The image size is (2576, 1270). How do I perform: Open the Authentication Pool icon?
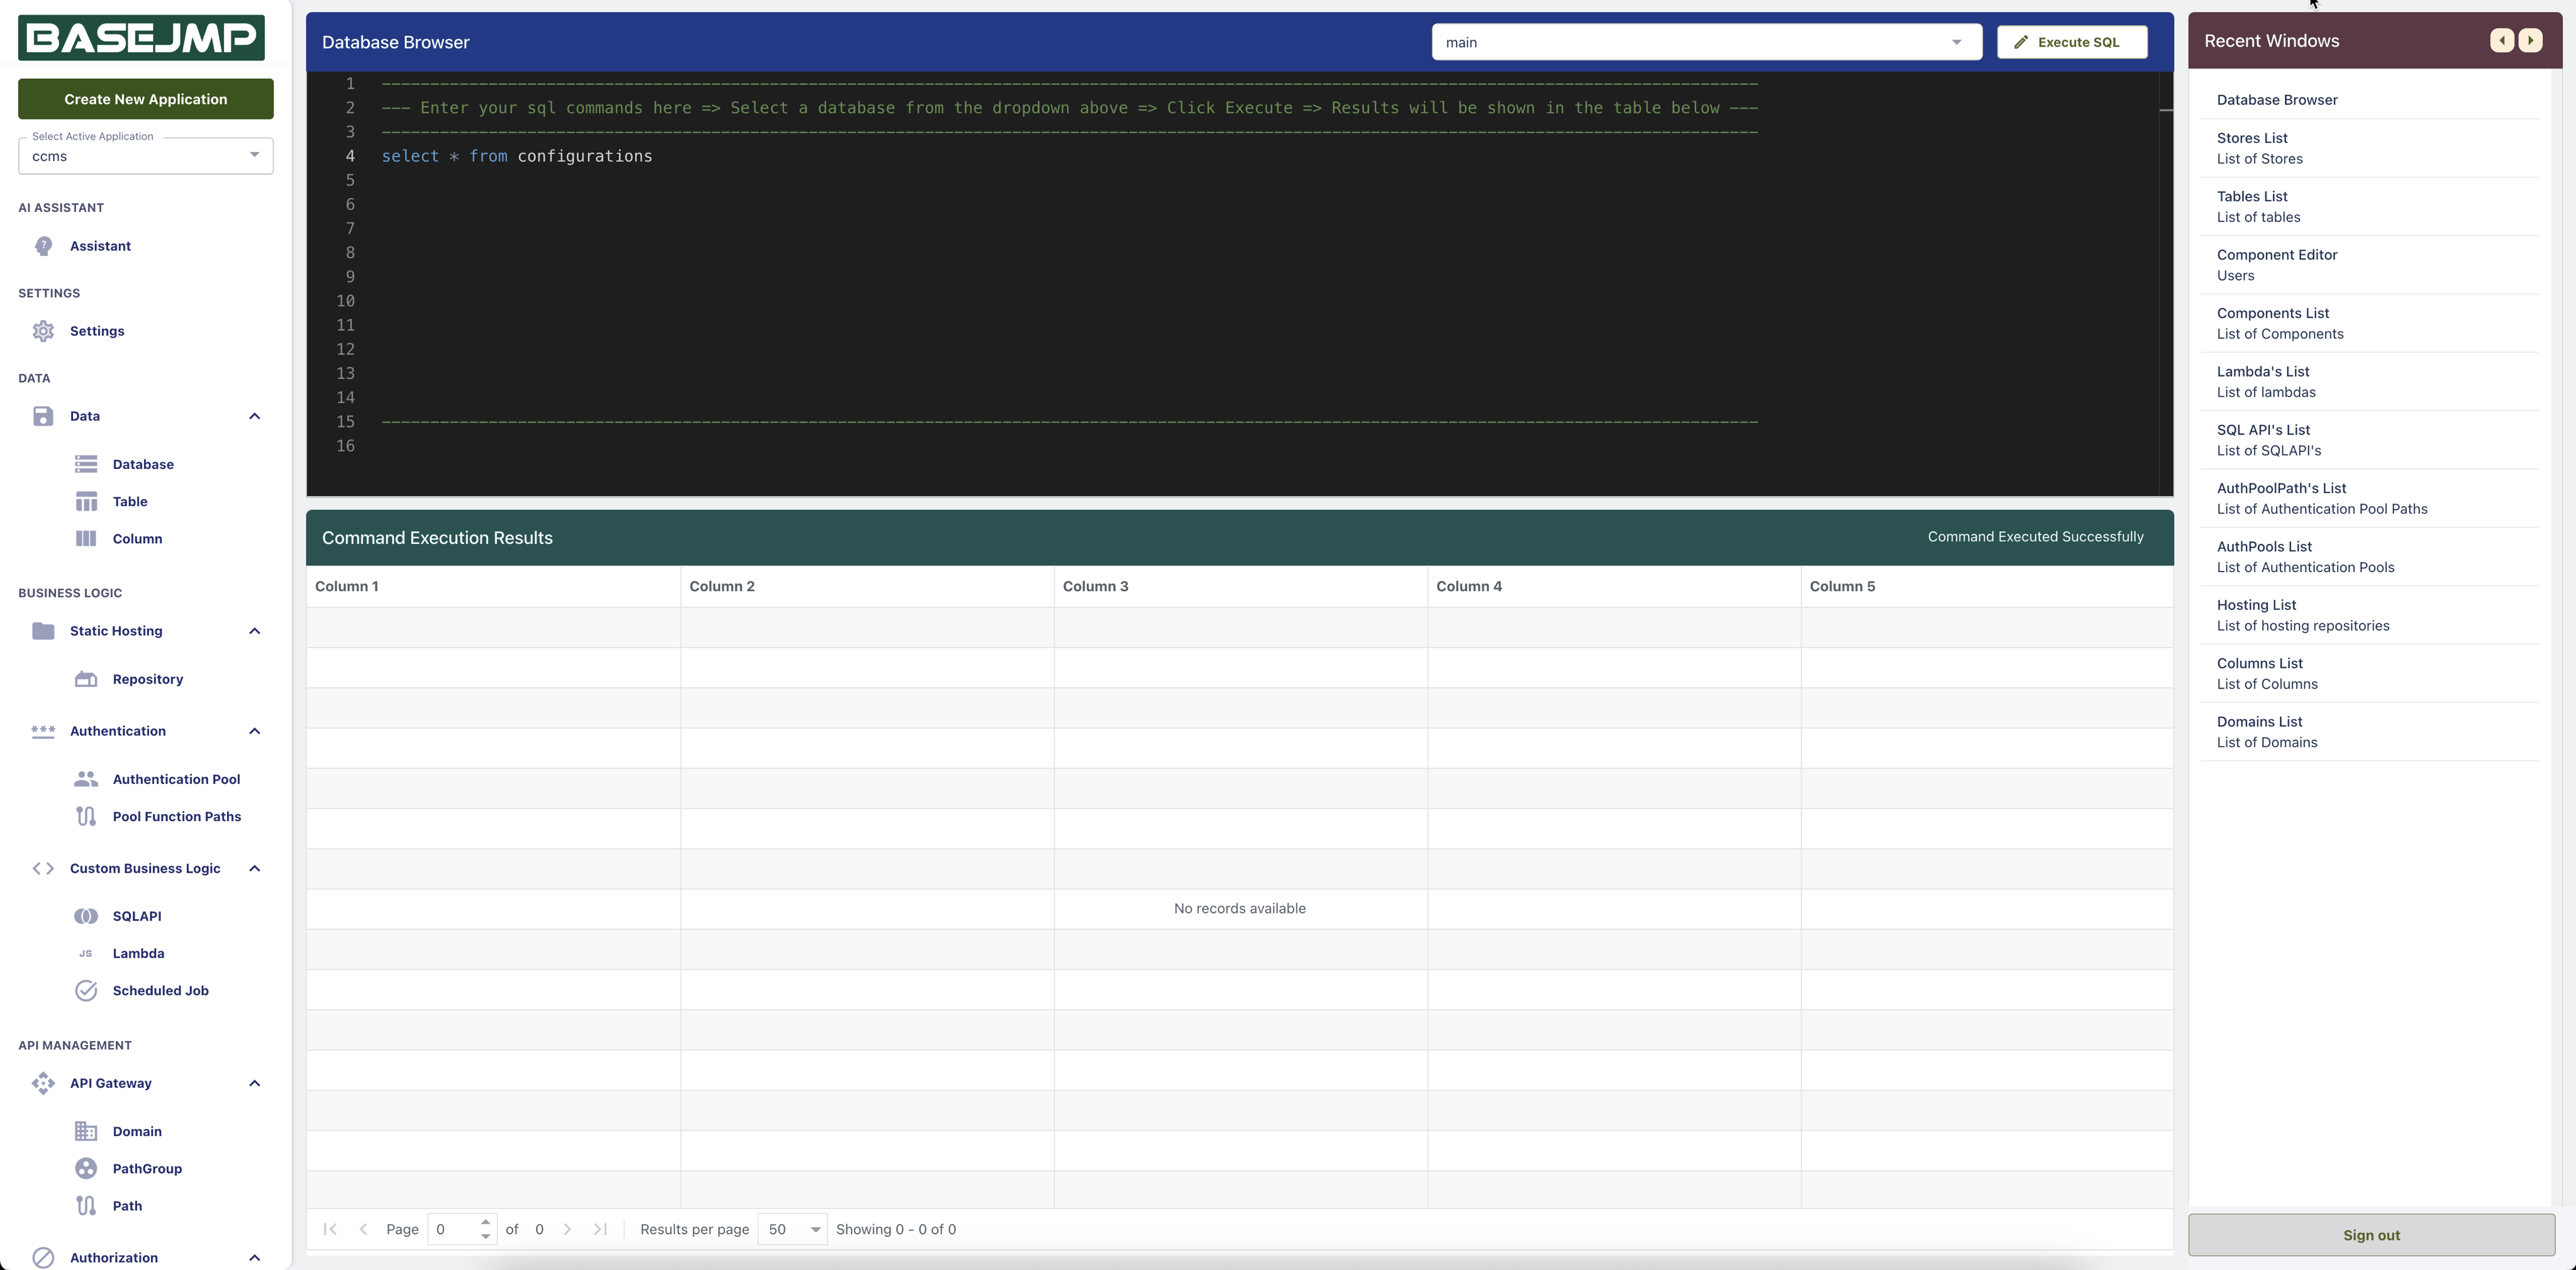86,779
